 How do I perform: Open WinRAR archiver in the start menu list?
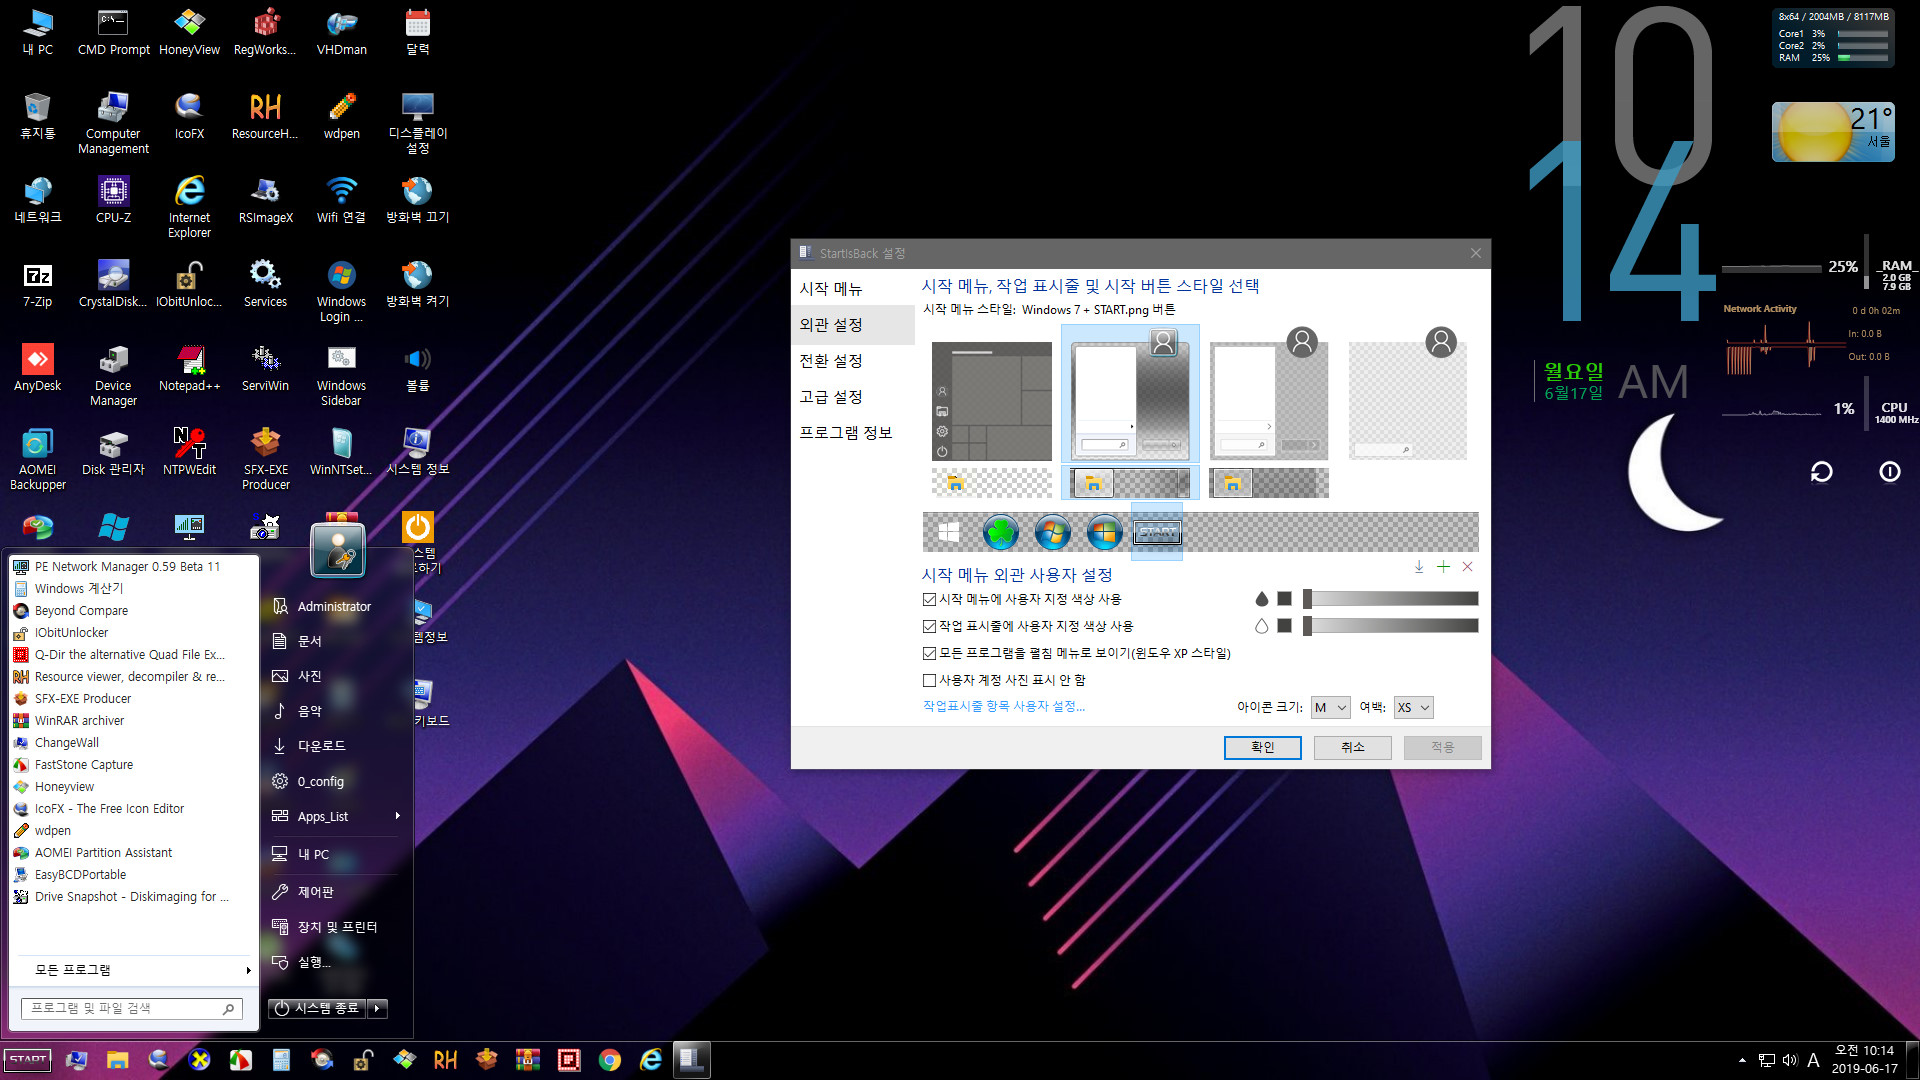coord(134,720)
